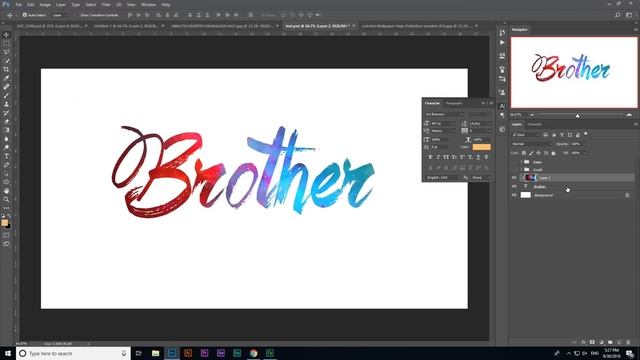Image resolution: width=640 pixels, height=360 pixels.
Task: Open the English: USA language dropdown
Action: (443, 178)
